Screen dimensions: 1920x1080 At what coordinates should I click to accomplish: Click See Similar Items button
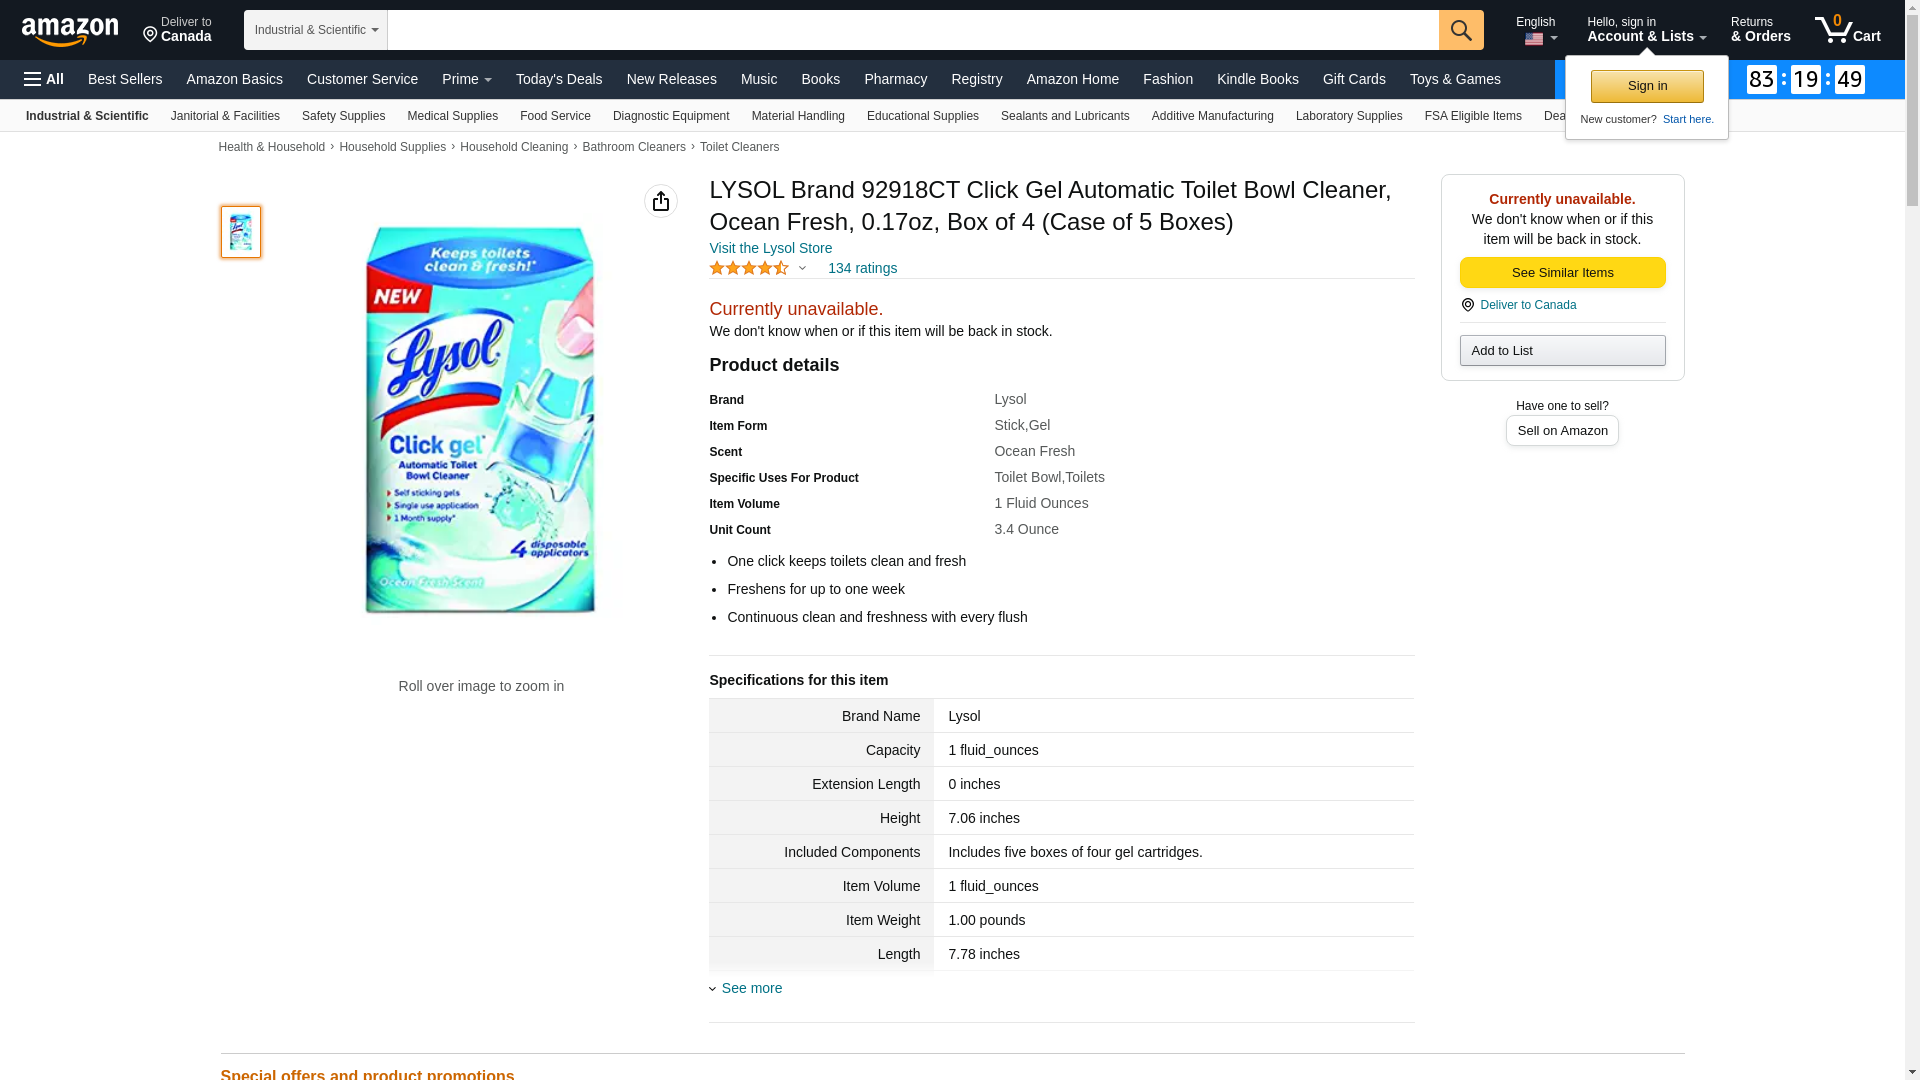point(1562,273)
